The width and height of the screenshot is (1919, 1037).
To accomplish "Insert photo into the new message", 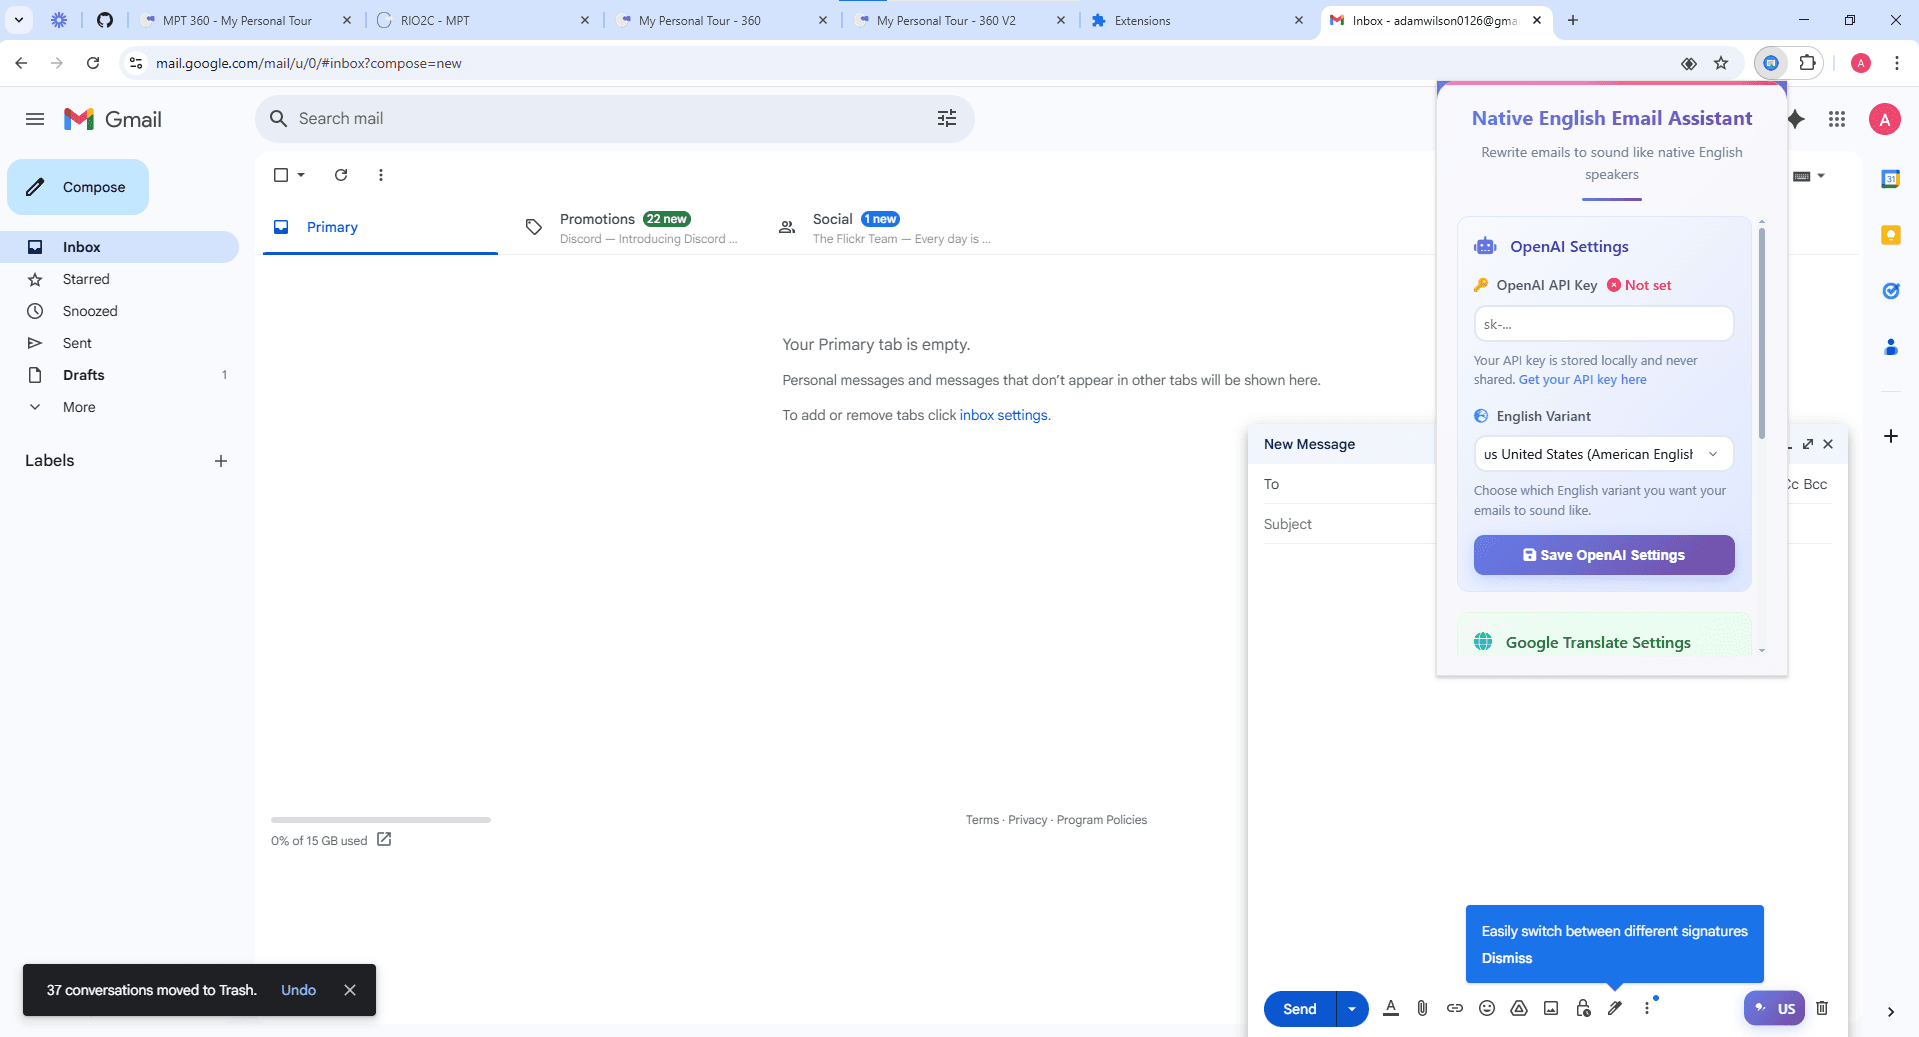I will 1551,1008.
